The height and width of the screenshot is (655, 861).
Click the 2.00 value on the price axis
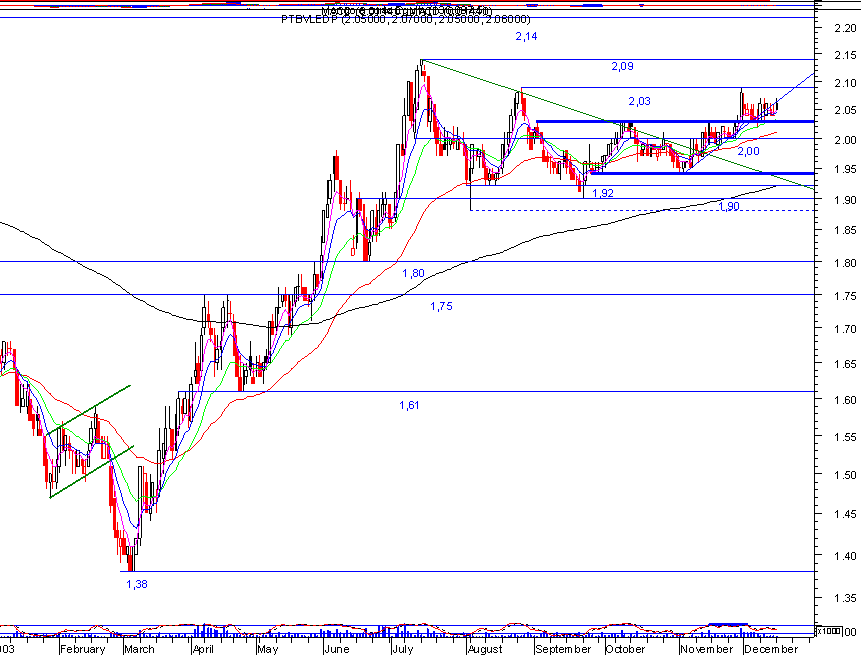(x=845, y=140)
